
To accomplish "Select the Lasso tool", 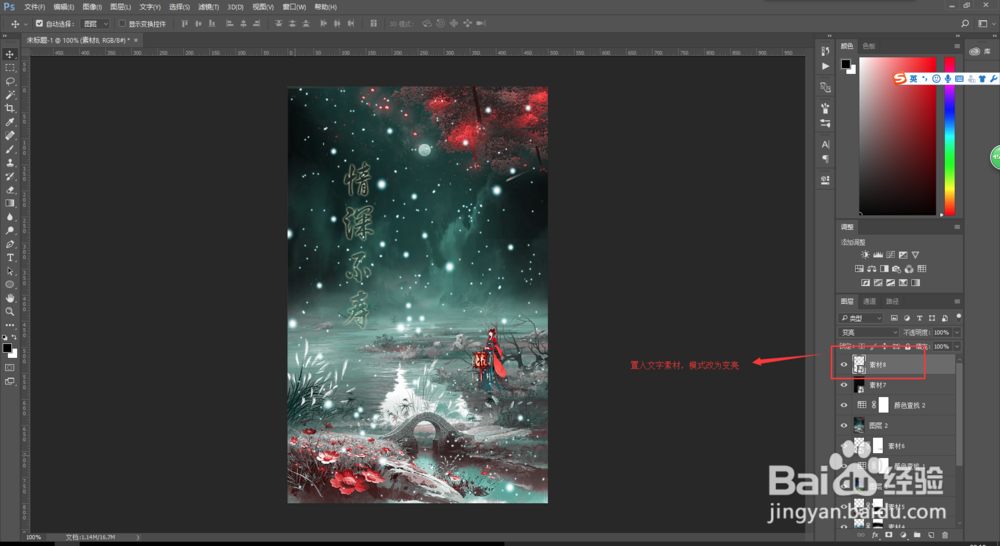I will coord(10,81).
